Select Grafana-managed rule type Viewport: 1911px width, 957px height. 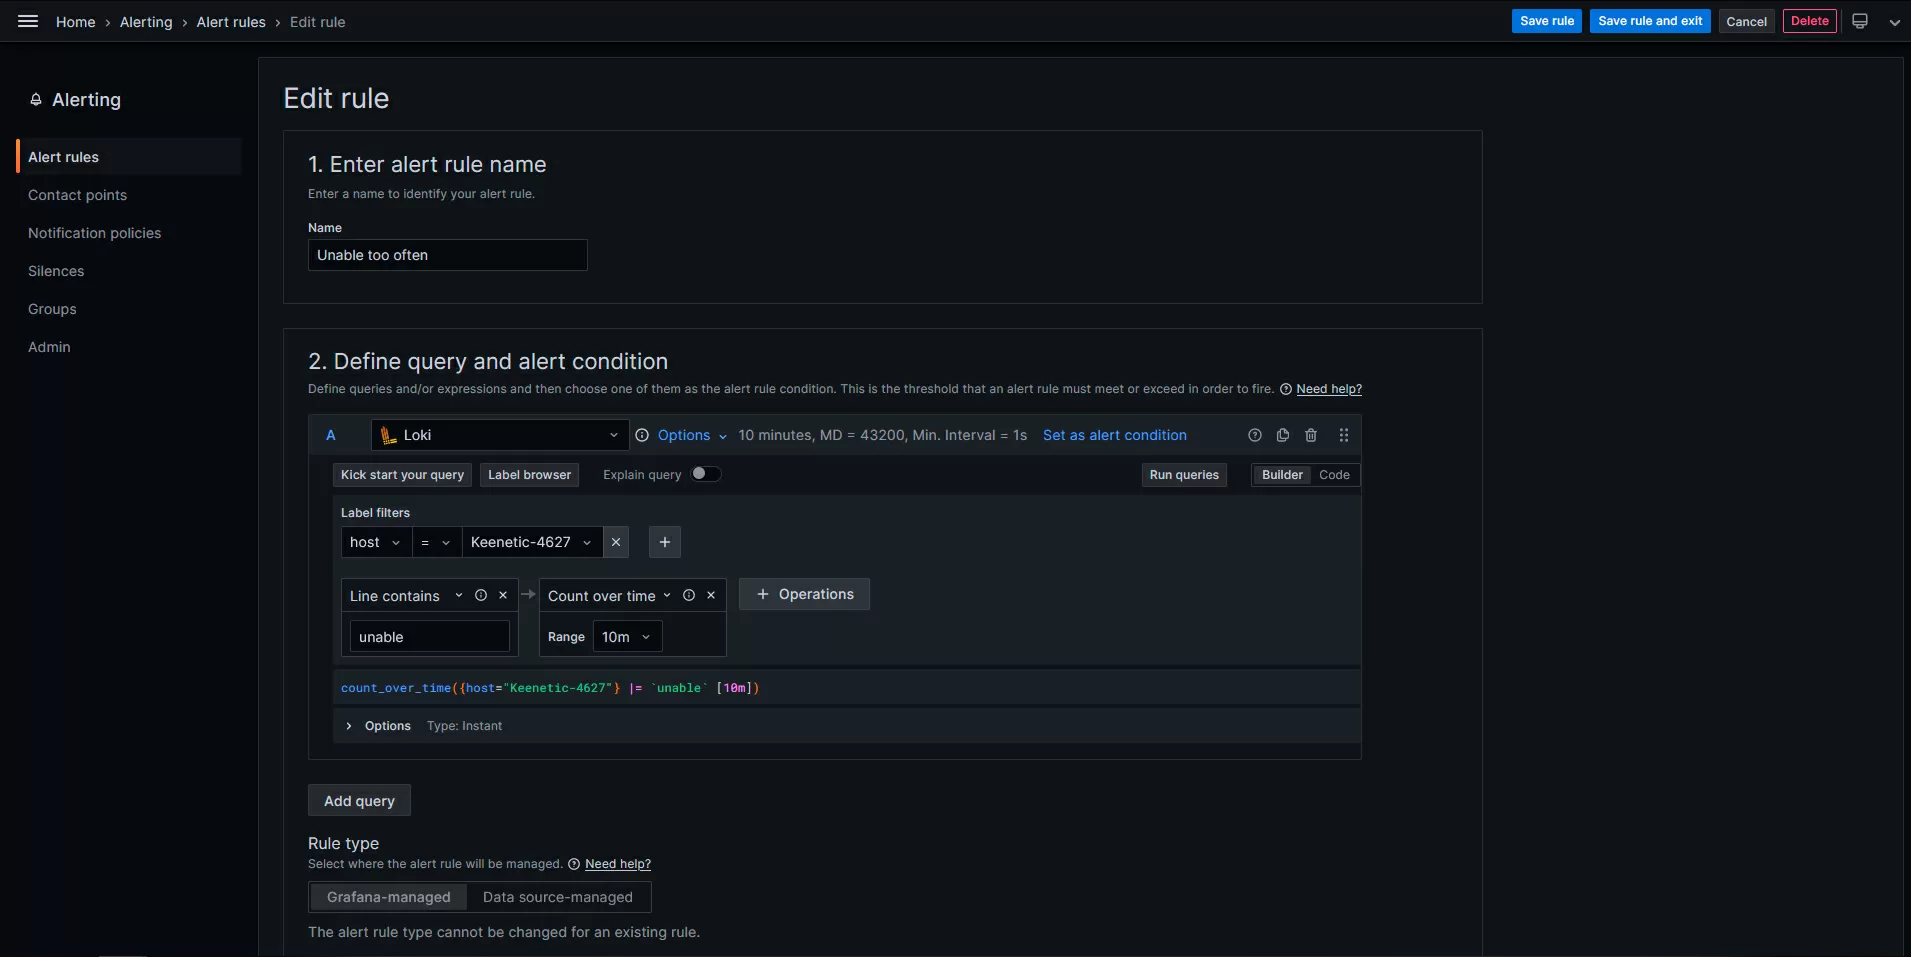point(388,897)
